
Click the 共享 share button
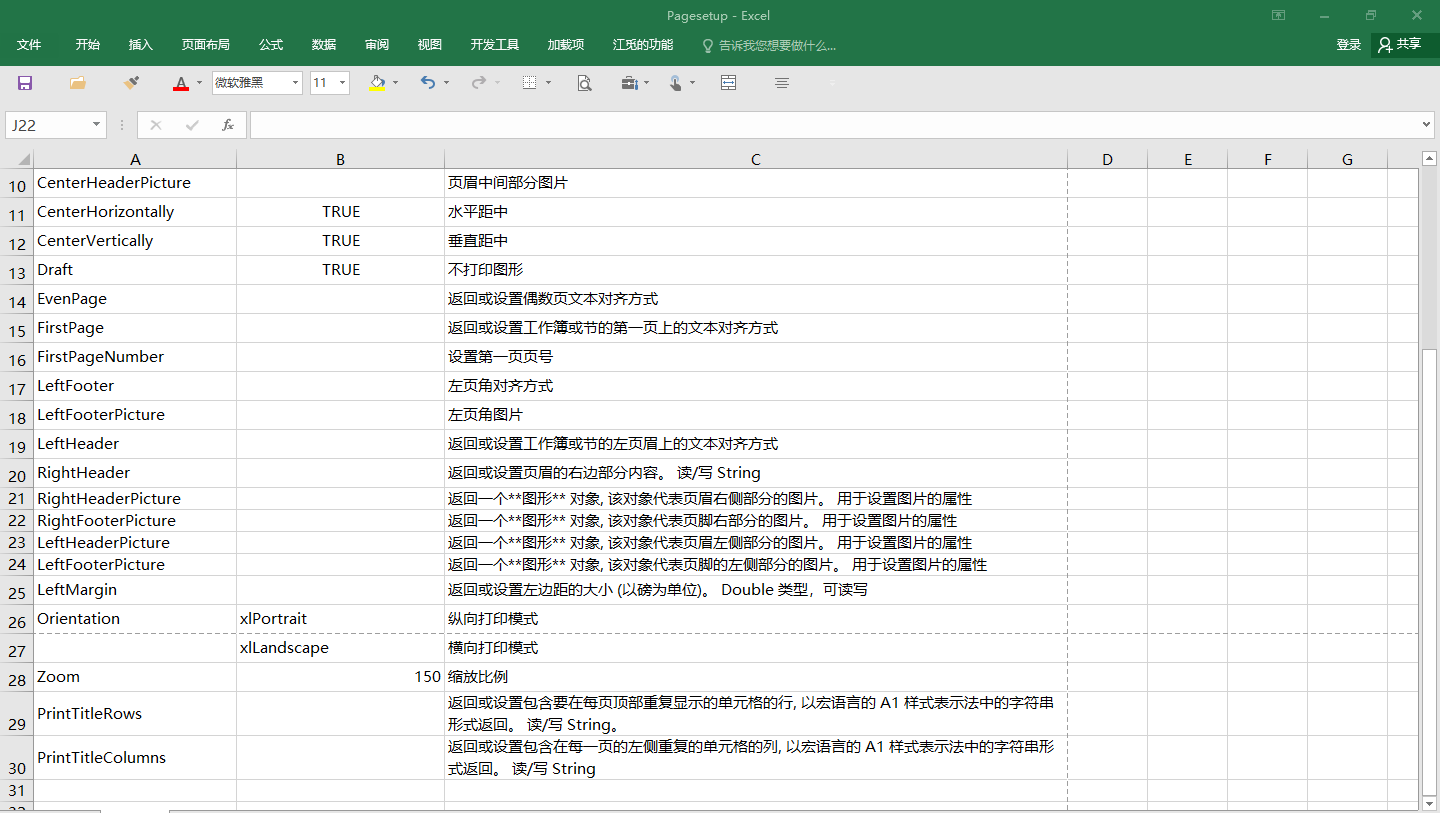click(1402, 45)
